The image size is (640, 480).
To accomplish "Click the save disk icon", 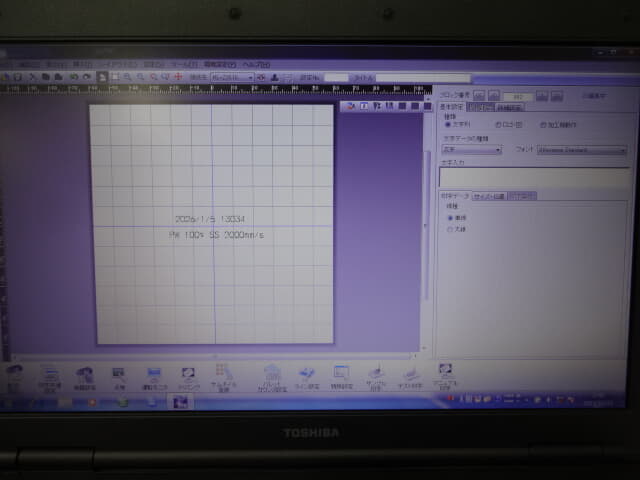I will pos(18,77).
